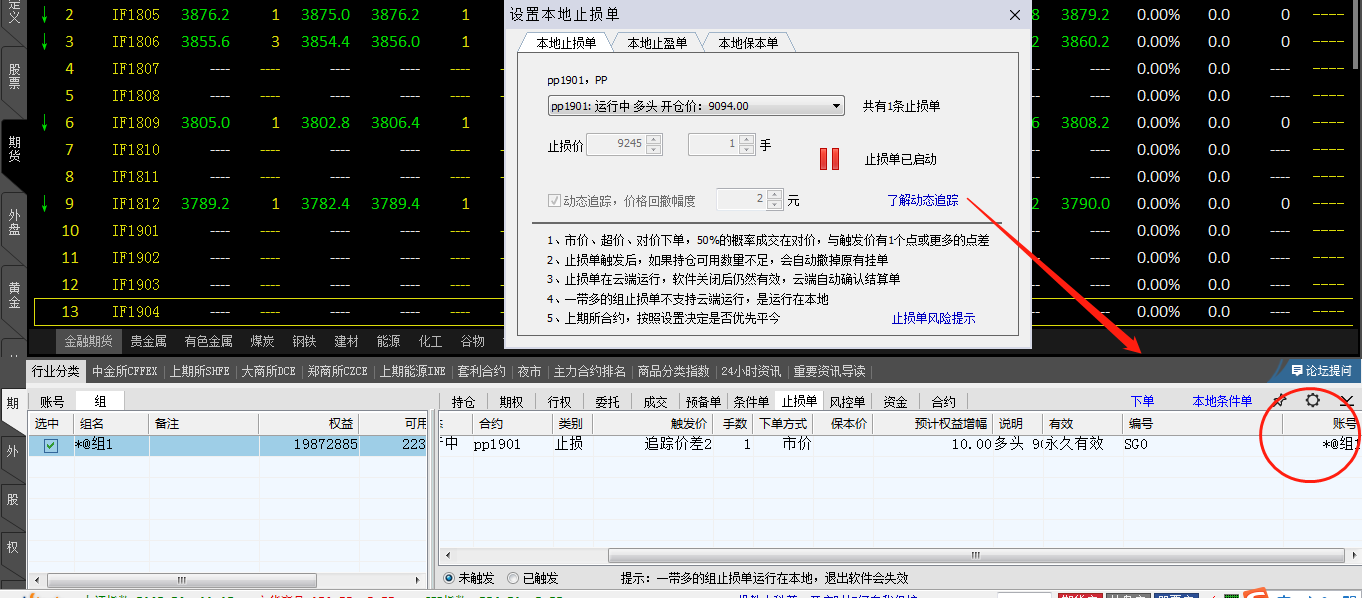The width and height of the screenshot is (1362, 598).
Task: Switch to the 本地止盈单 tab
Action: click(x=657, y=43)
